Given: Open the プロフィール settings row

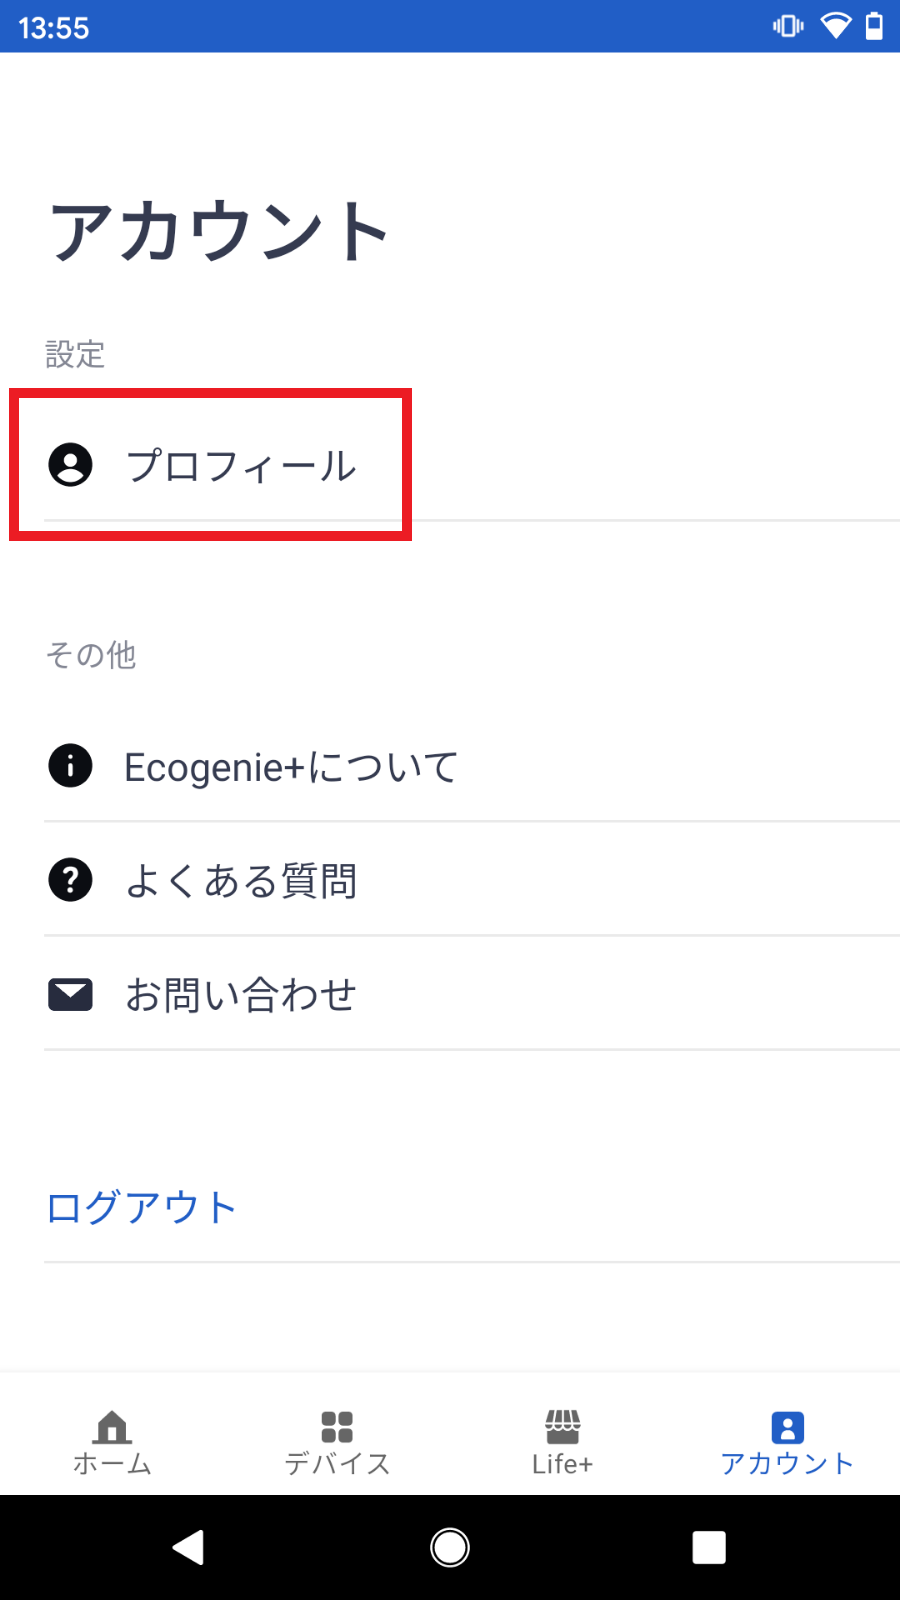Looking at the screenshot, I should coord(240,466).
